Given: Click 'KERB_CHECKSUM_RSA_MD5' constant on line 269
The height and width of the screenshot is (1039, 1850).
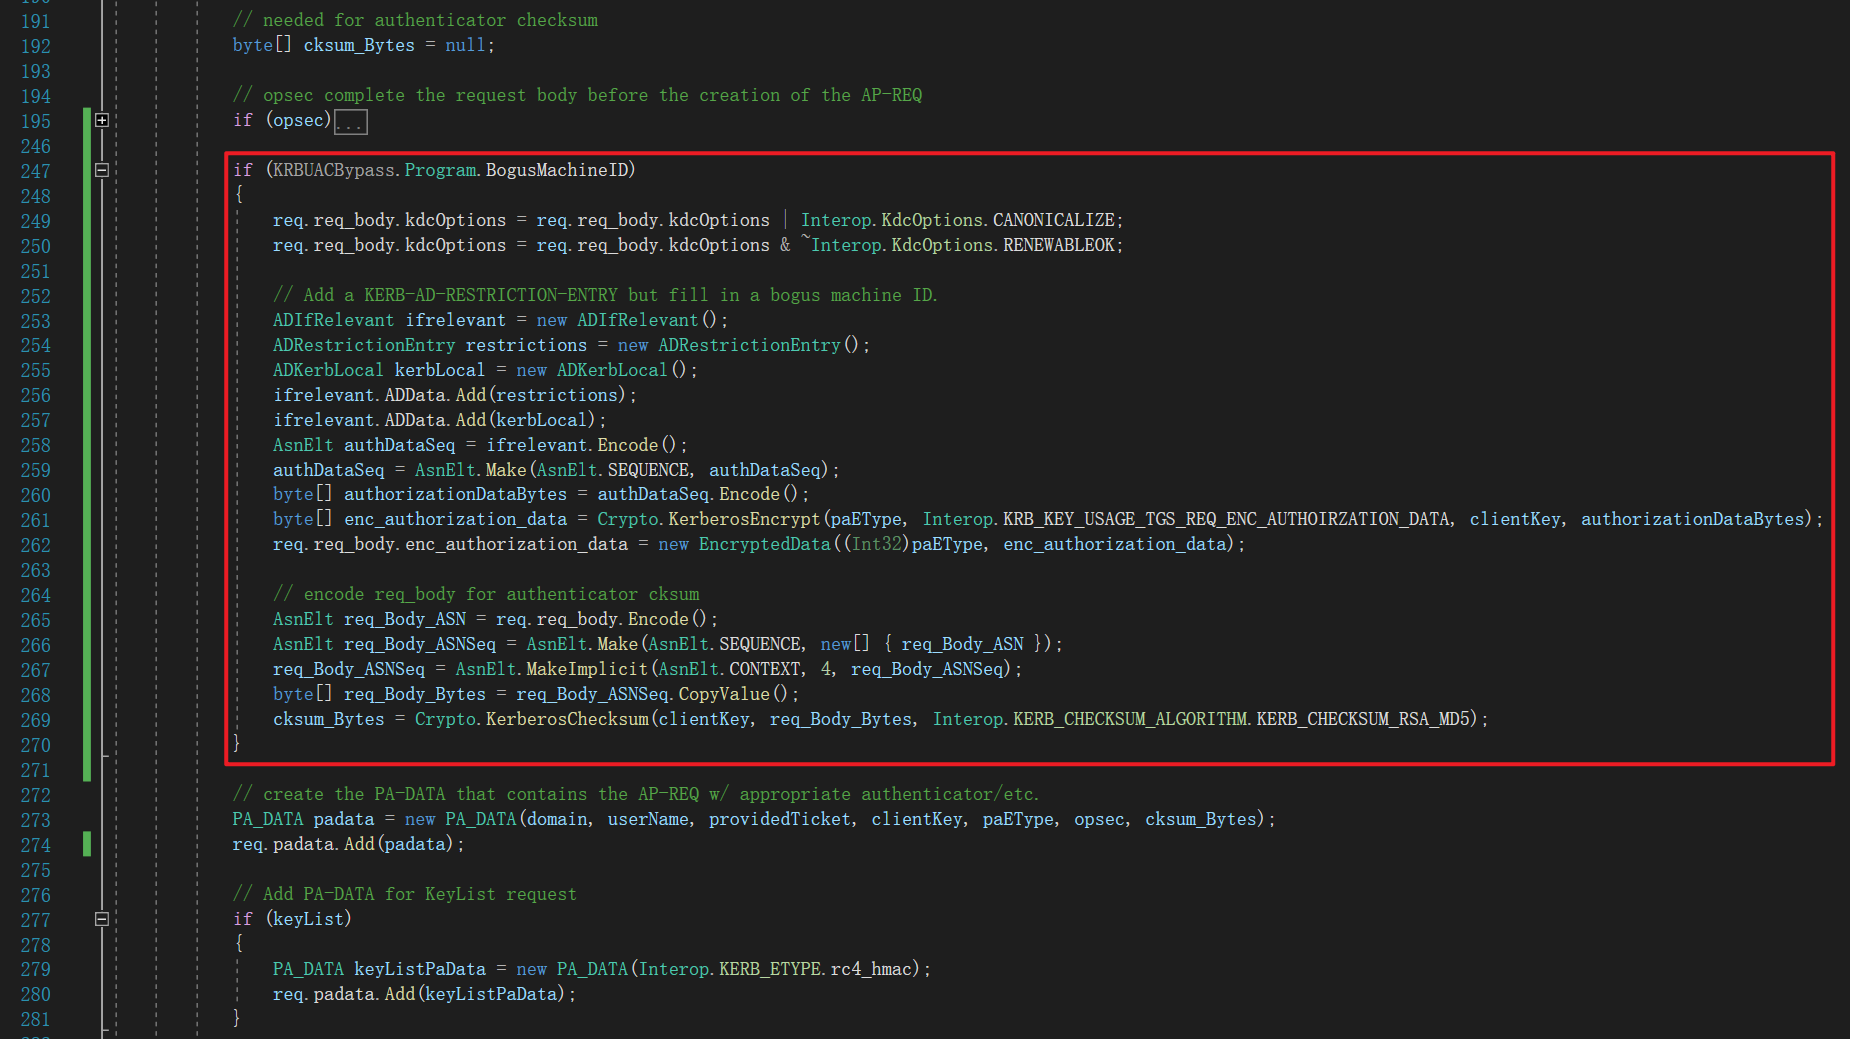Looking at the screenshot, I should click(1364, 719).
